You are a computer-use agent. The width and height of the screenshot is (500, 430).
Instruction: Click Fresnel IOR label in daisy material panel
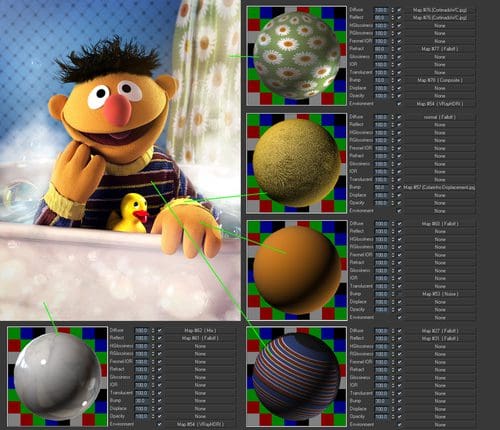coord(361,41)
